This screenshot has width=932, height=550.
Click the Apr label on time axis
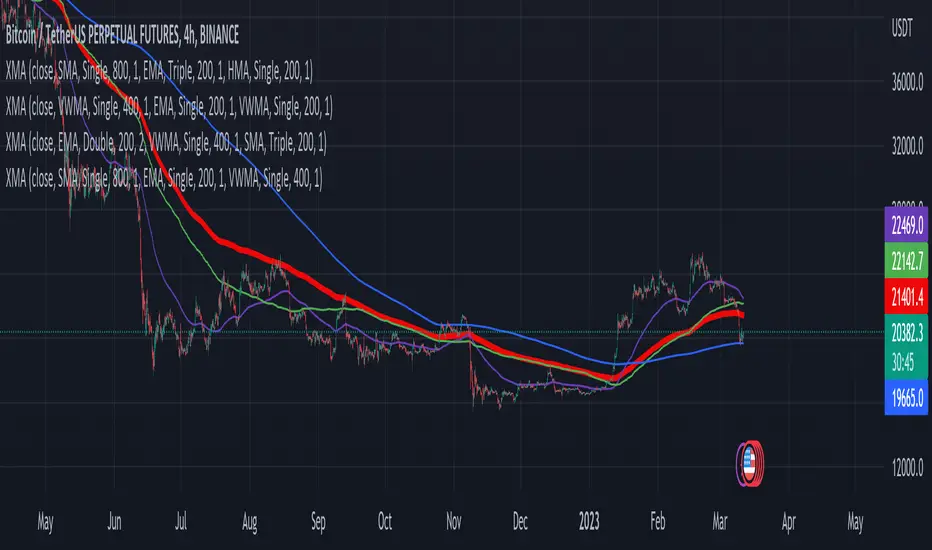(x=787, y=521)
